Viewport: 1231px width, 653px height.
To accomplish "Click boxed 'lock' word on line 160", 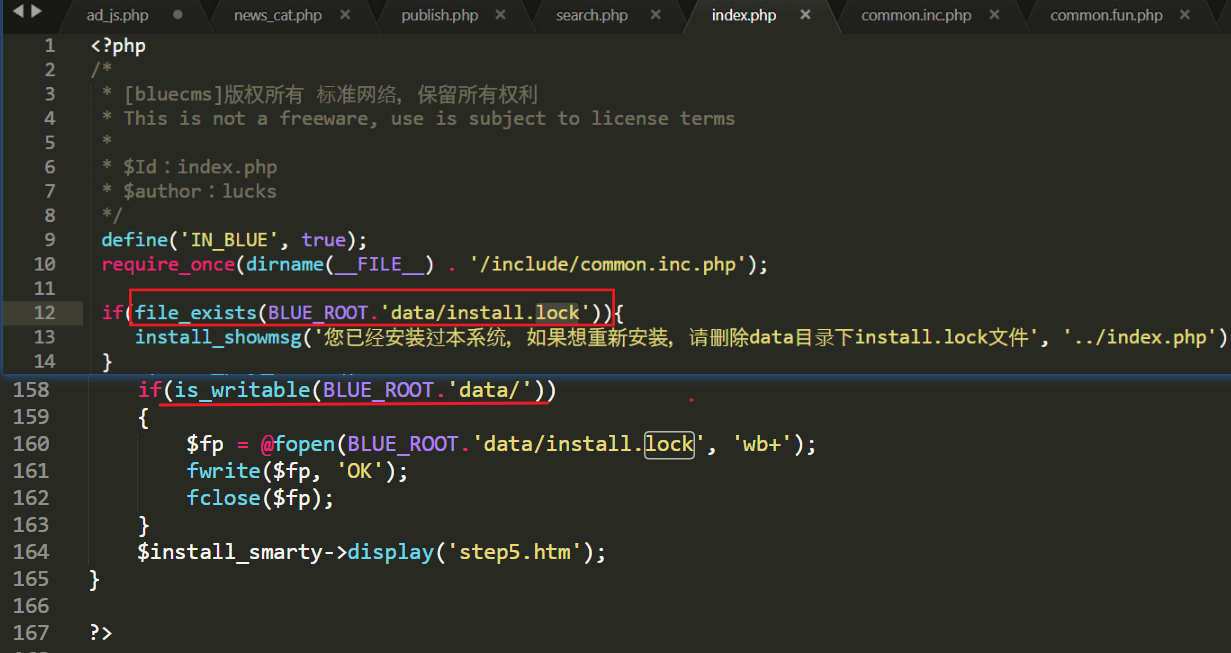I will click(x=670, y=444).
